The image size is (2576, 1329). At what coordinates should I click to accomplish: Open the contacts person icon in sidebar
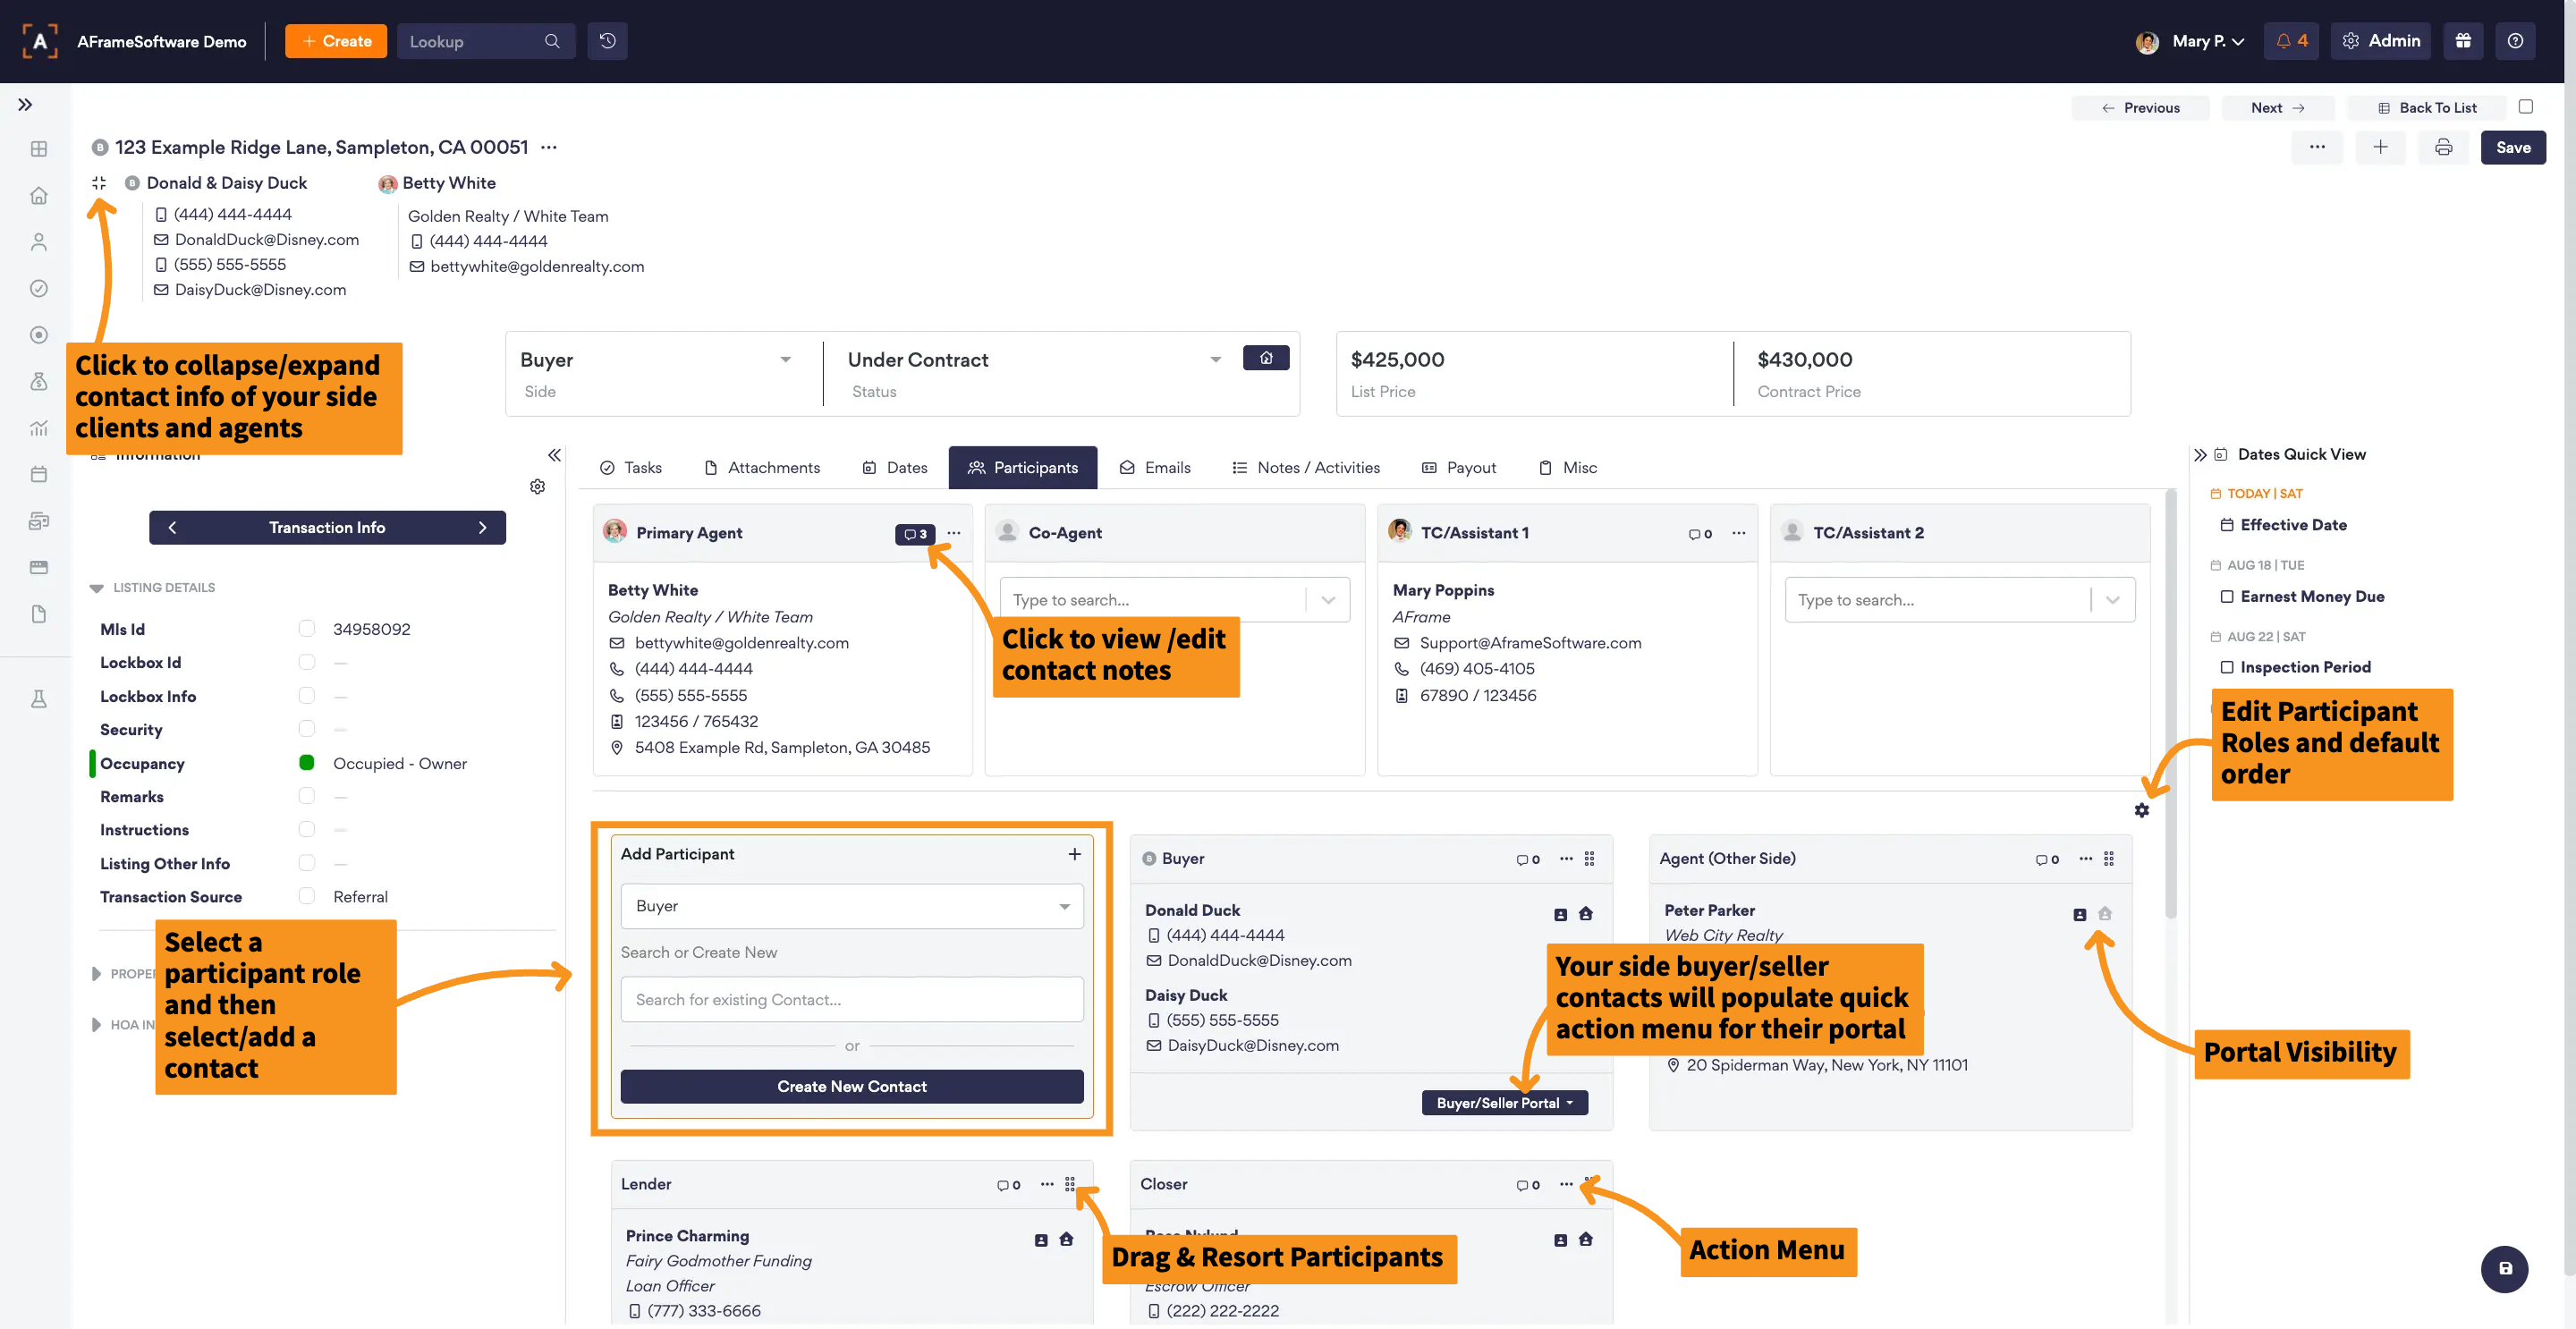pyautogui.click(x=39, y=242)
